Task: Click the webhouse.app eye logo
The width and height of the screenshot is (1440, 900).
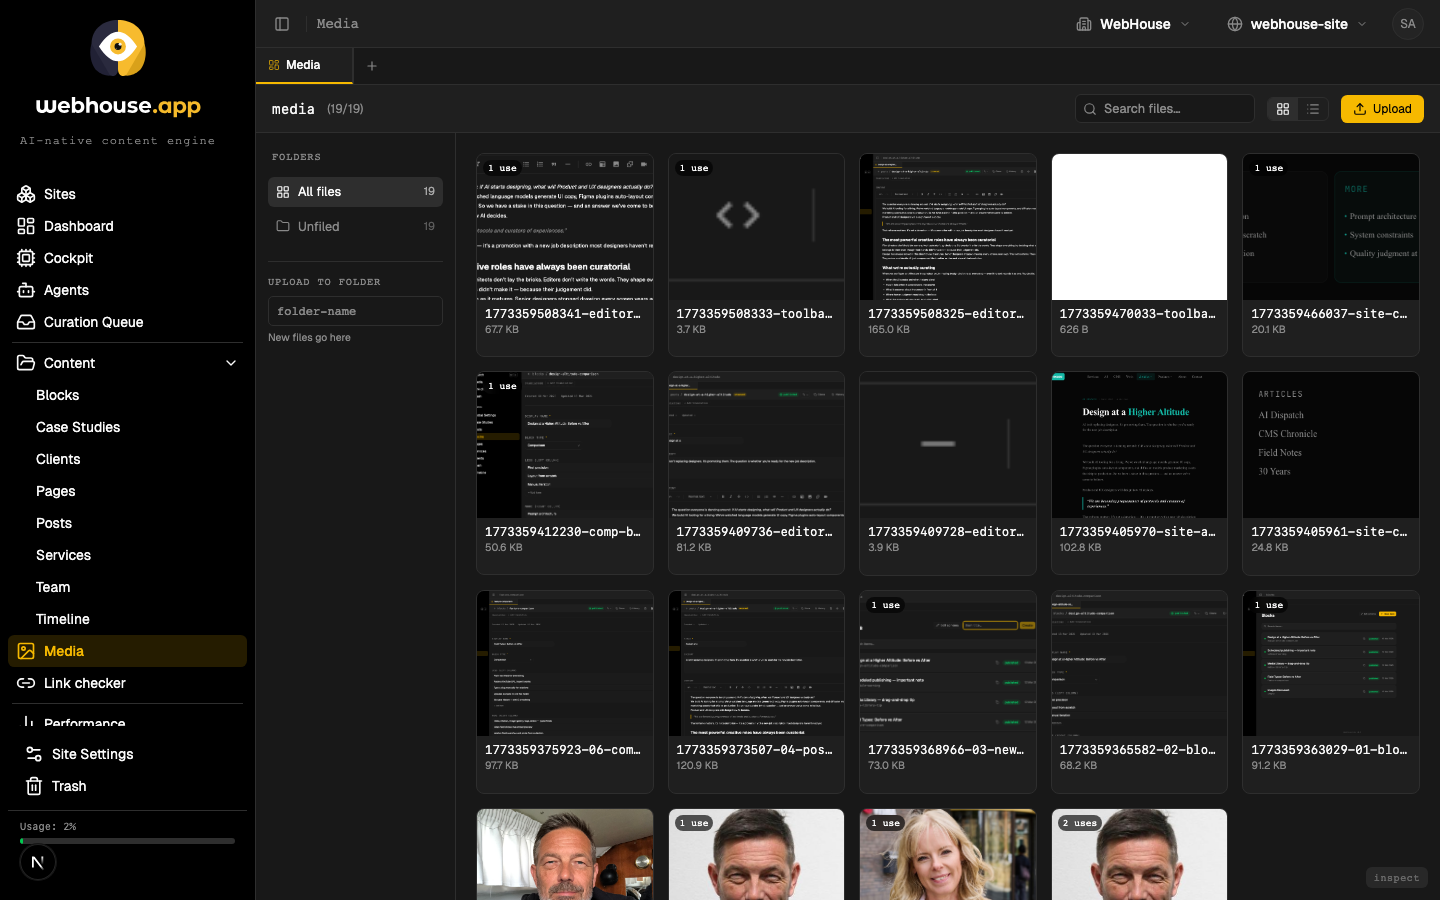Action: (x=118, y=48)
